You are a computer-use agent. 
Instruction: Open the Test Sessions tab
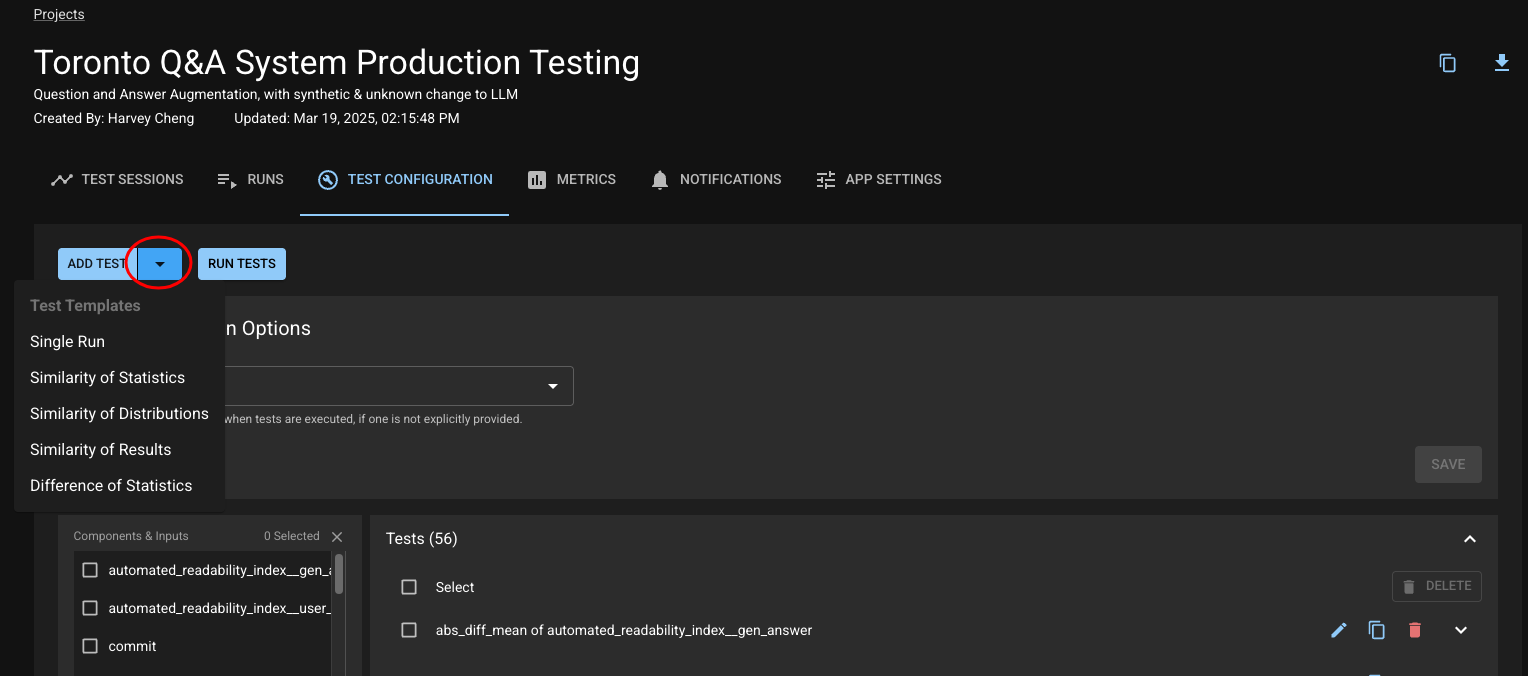117,180
